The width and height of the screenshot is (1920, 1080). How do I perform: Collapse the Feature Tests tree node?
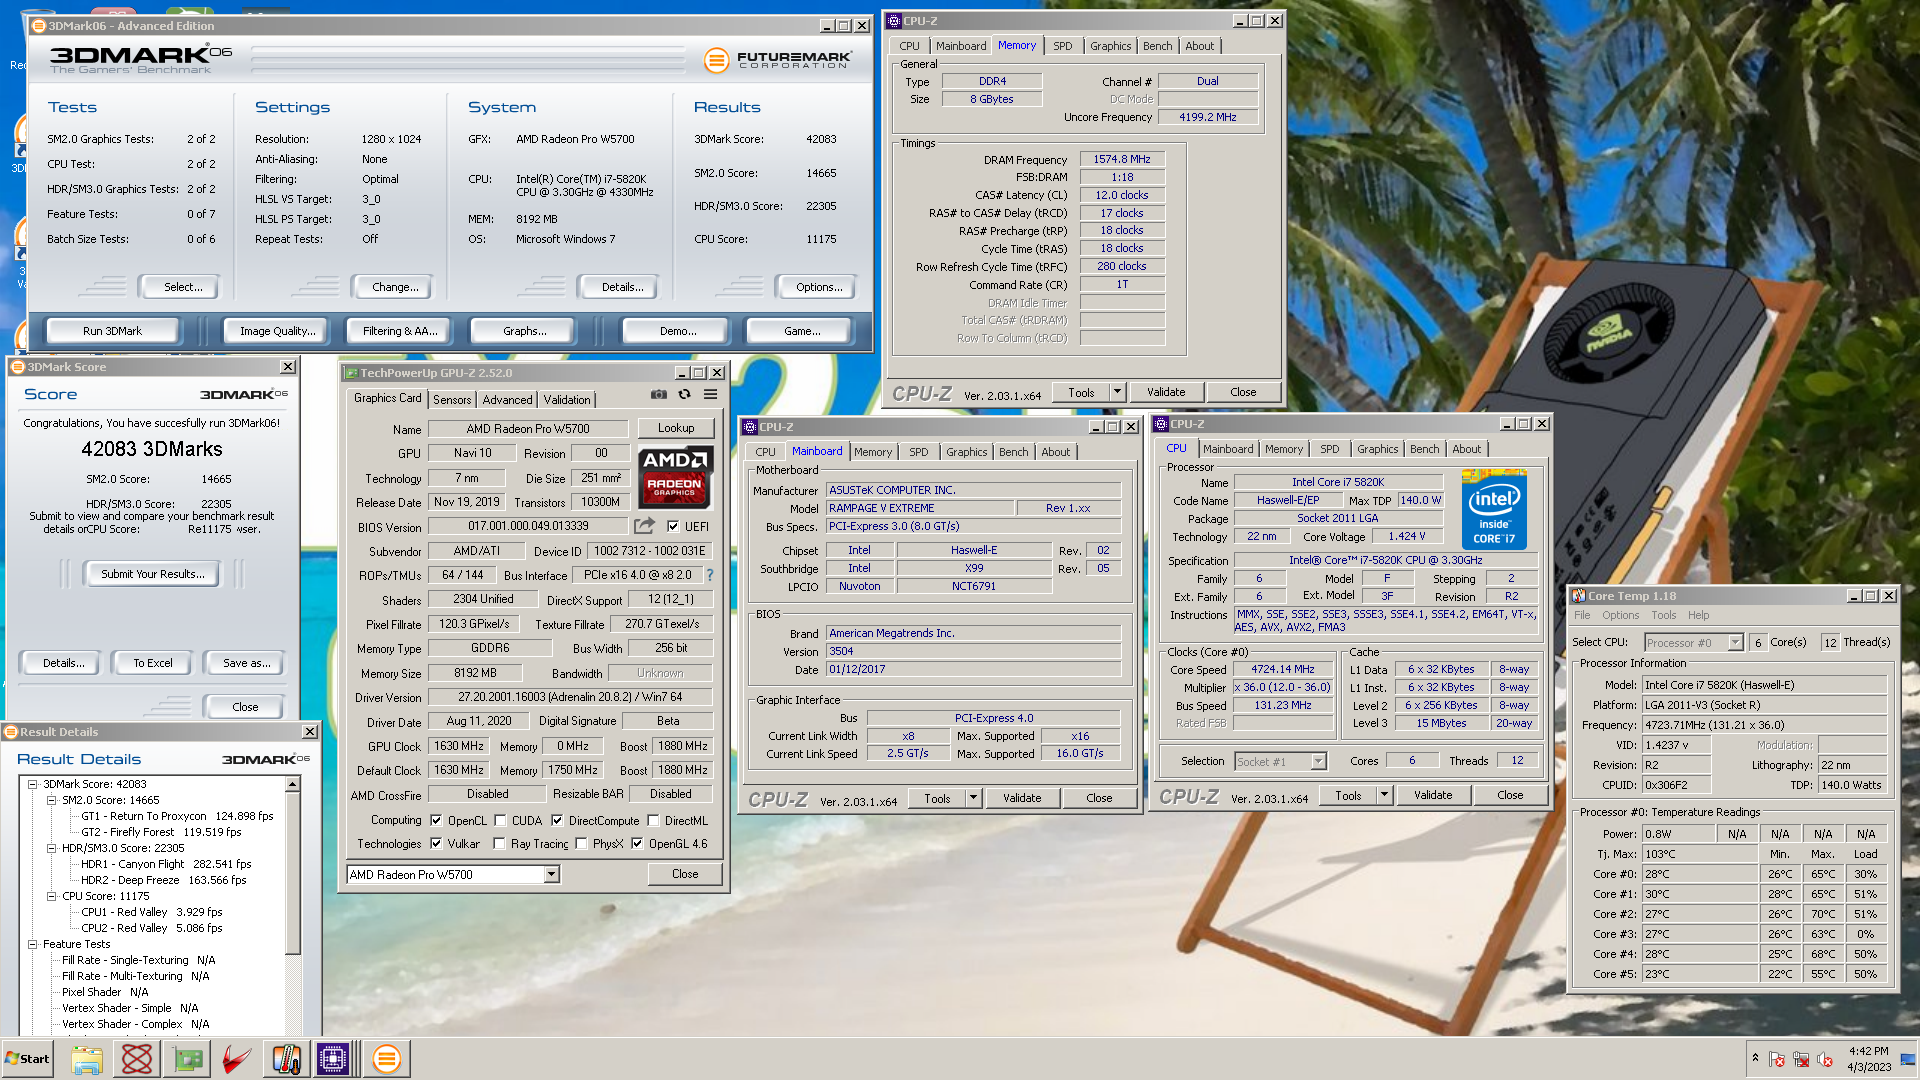click(x=32, y=944)
